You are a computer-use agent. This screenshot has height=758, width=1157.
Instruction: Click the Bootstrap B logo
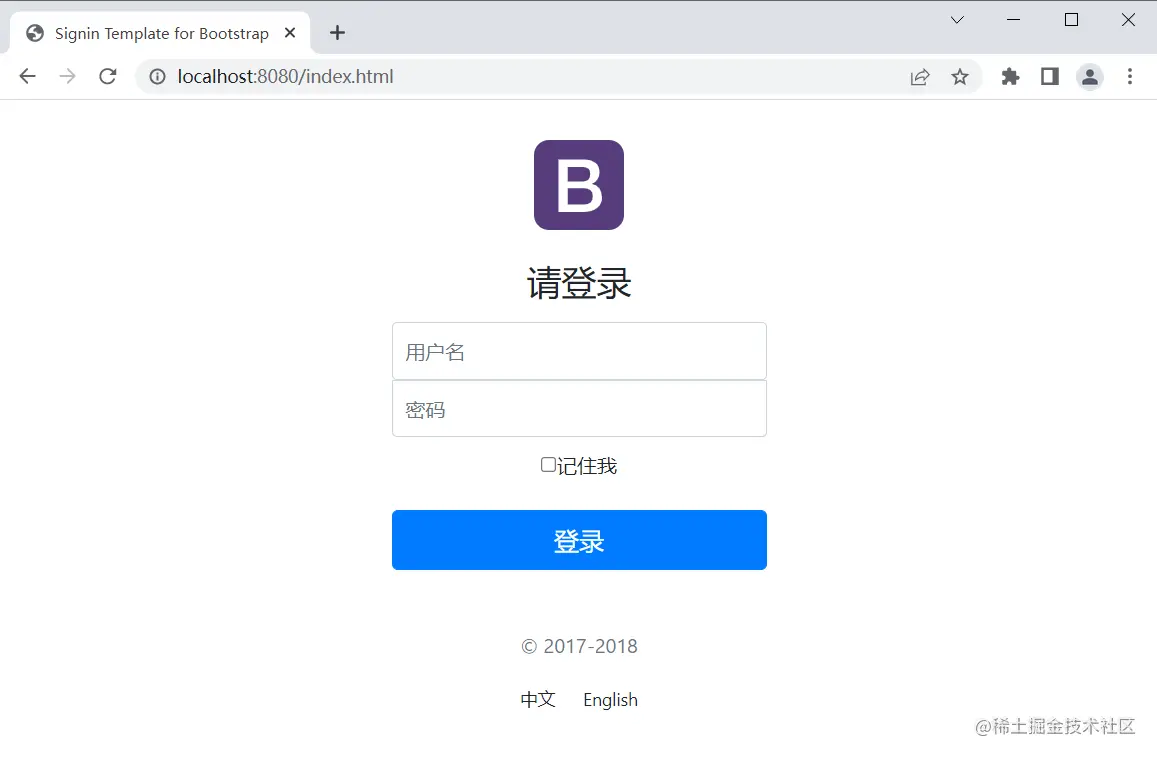(x=578, y=185)
